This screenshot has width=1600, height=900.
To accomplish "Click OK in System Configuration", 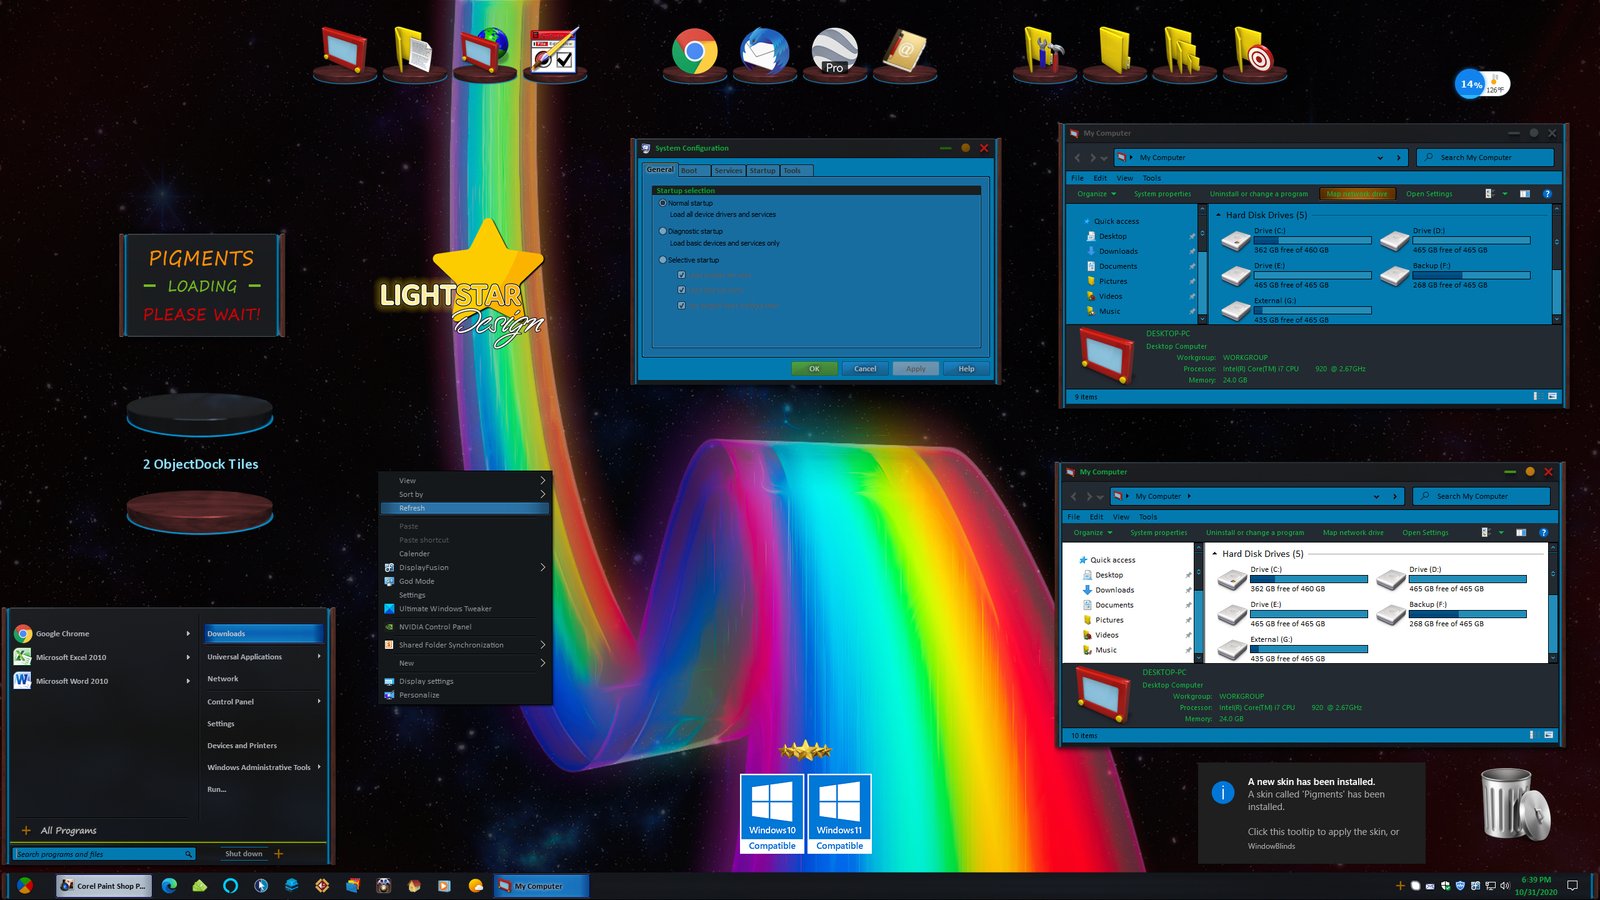I will [x=814, y=368].
